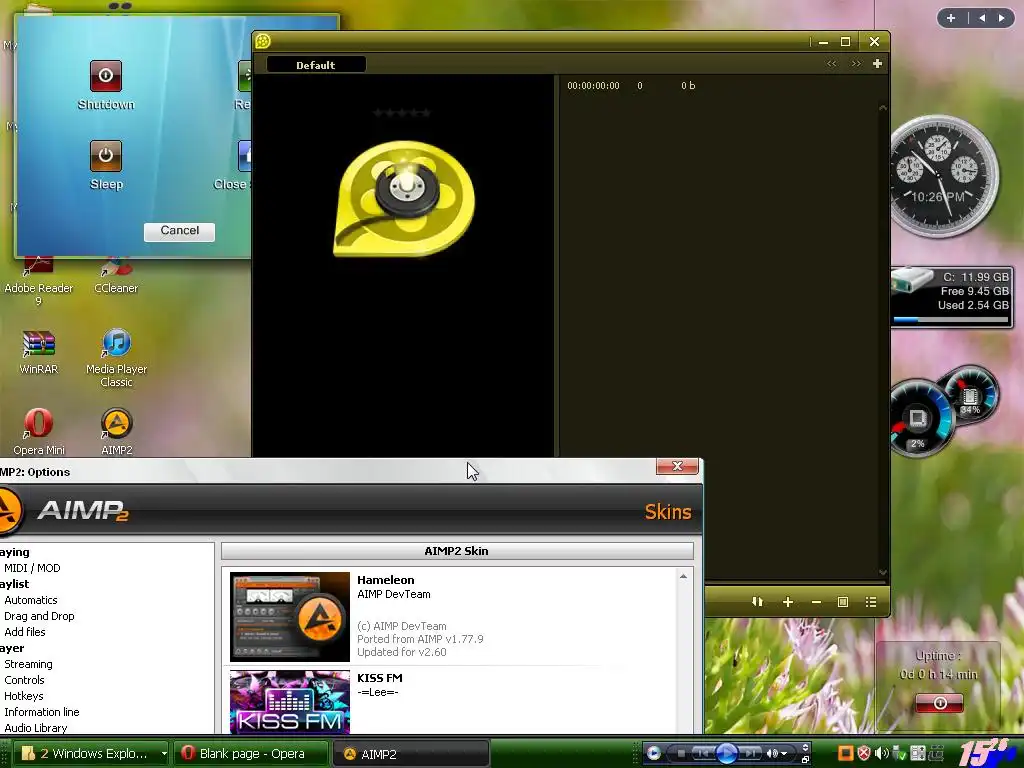Viewport: 1024px width, 768px height.
Task: Select MIDI / MOD options item
Action: click(x=32, y=568)
